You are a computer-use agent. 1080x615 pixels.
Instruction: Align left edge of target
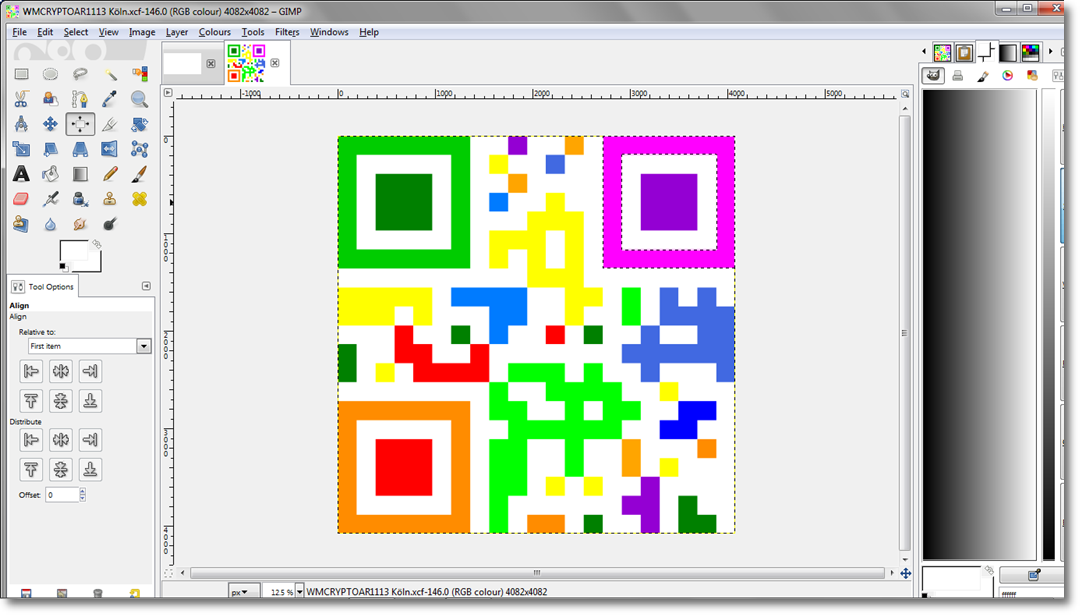31,371
